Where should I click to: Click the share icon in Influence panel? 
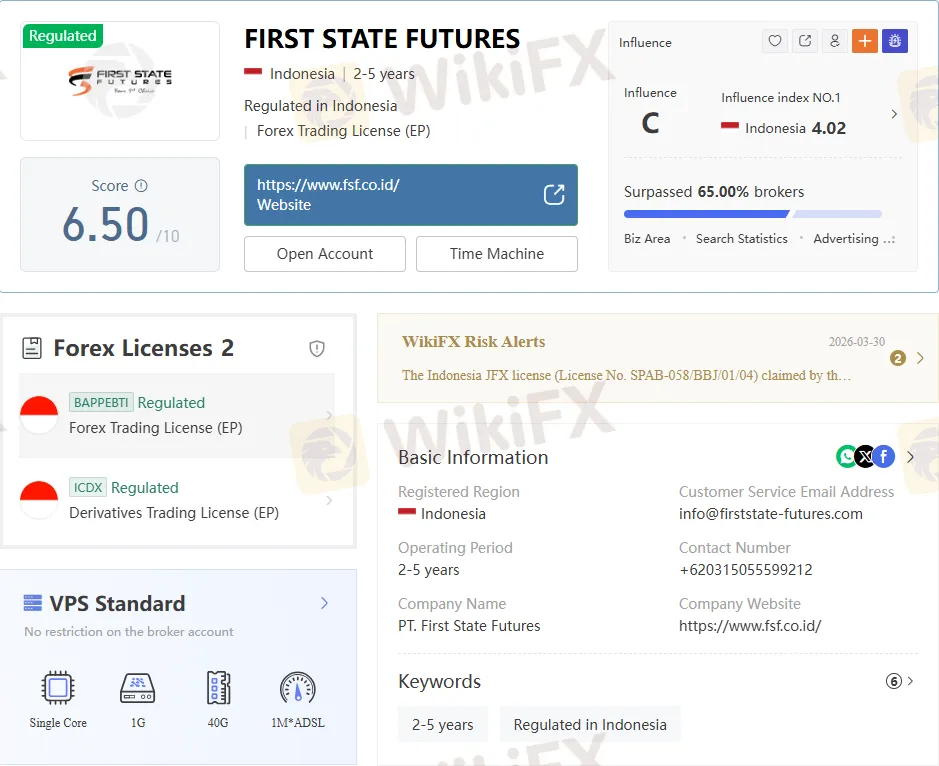tap(805, 41)
